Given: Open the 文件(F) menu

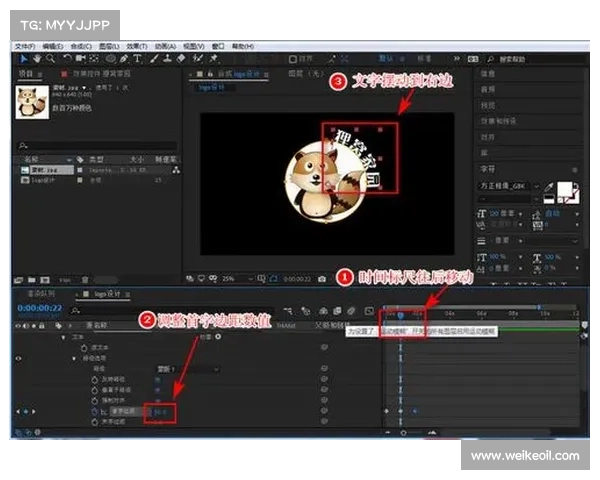Looking at the screenshot, I should coord(25,46).
